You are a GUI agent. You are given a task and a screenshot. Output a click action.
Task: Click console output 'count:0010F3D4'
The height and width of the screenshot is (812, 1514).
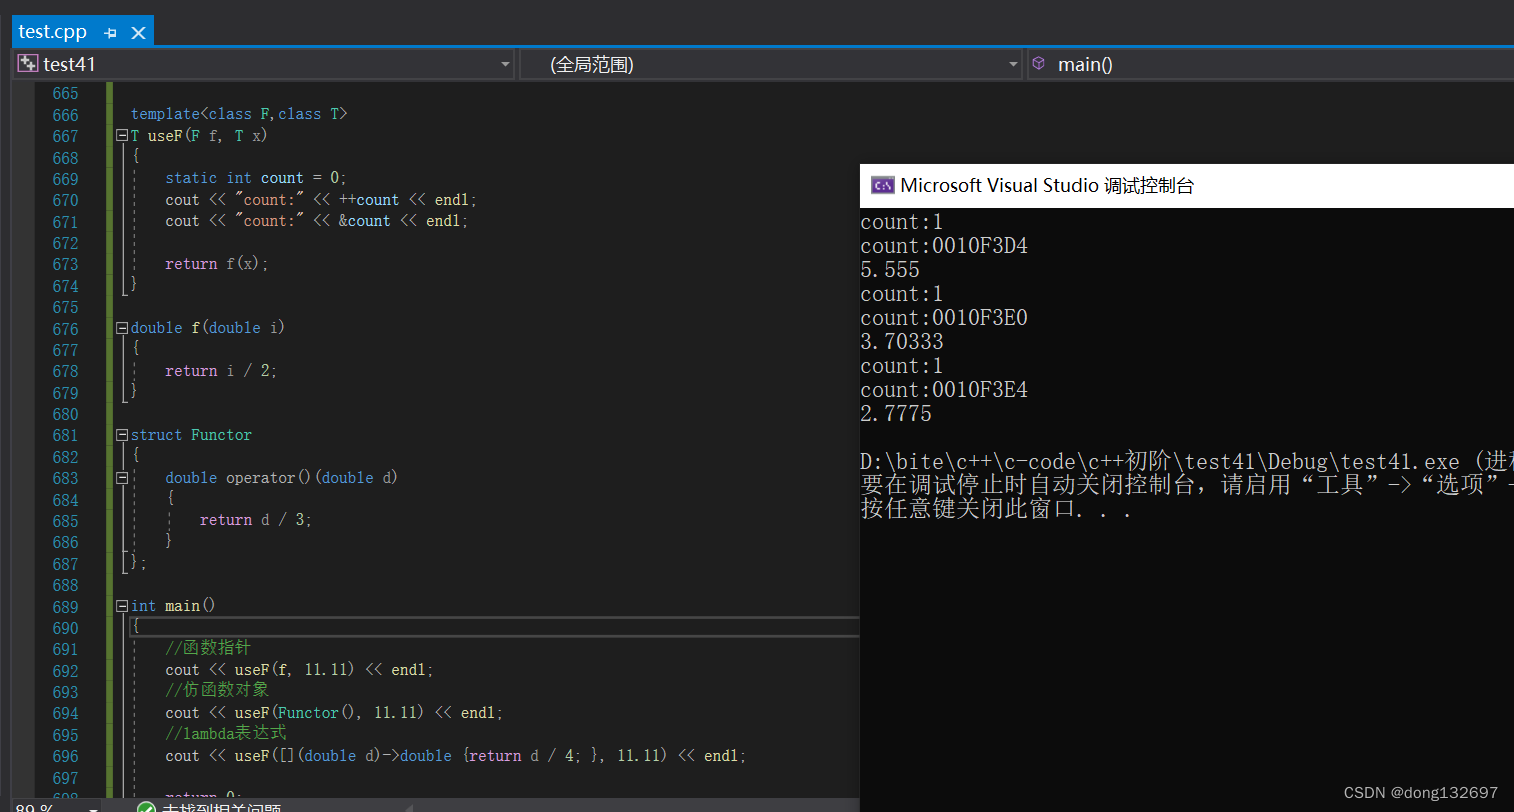point(944,246)
